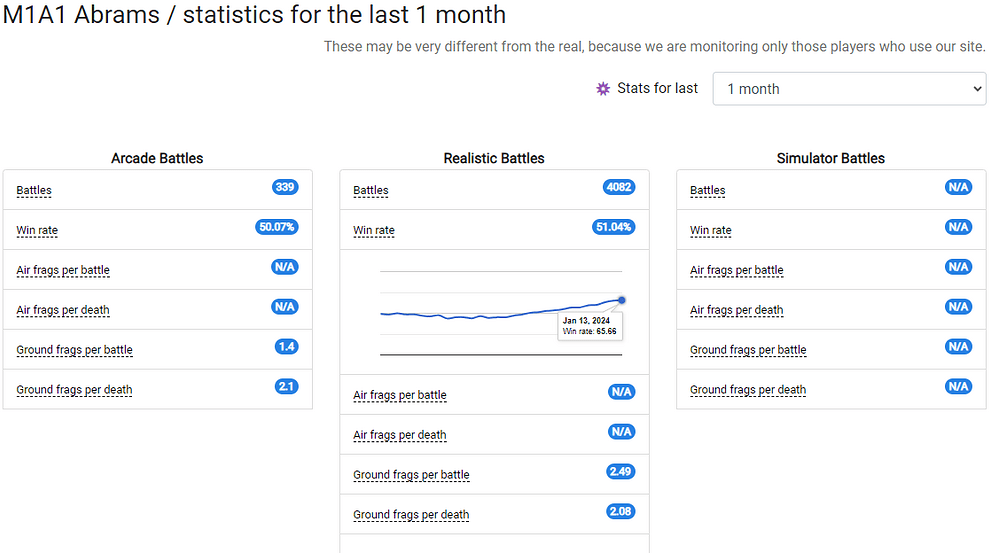Click the Realistic ground frags badge 2.49
This screenshot has width=999, height=553.
click(621, 471)
